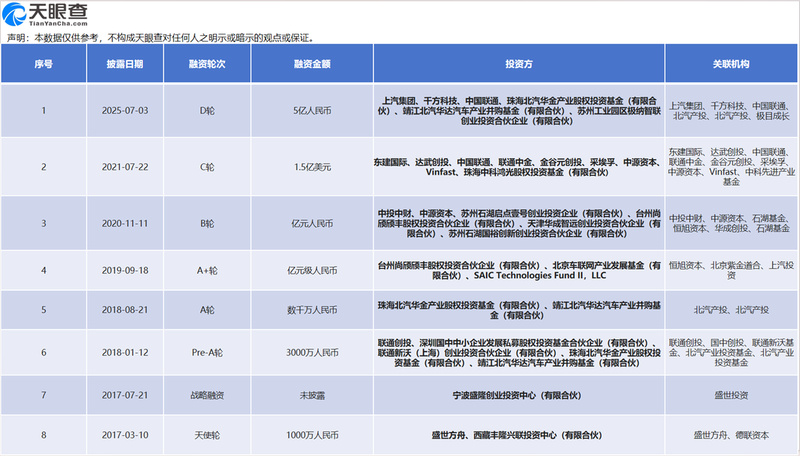The width and height of the screenshot is (800, 456).
Task: Click related cell 恒旭资本、北京紫金道合
Action: [731, 270]
